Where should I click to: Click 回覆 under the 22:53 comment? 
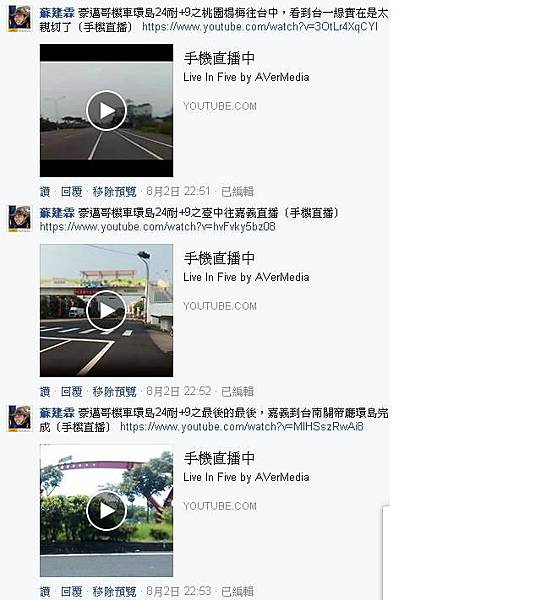pos(72,591)
